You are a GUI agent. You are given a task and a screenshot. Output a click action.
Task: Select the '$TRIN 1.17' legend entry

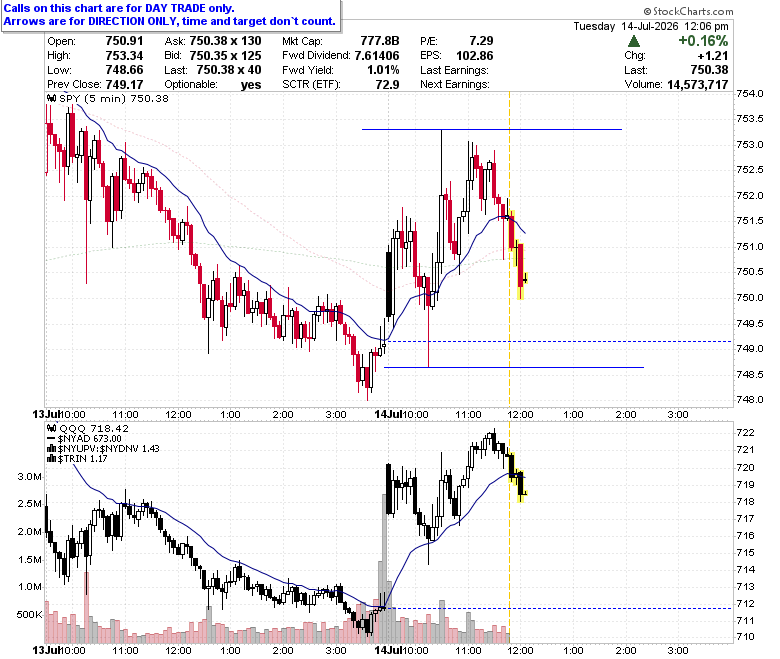pyautogui.click(x=83, y=459)
